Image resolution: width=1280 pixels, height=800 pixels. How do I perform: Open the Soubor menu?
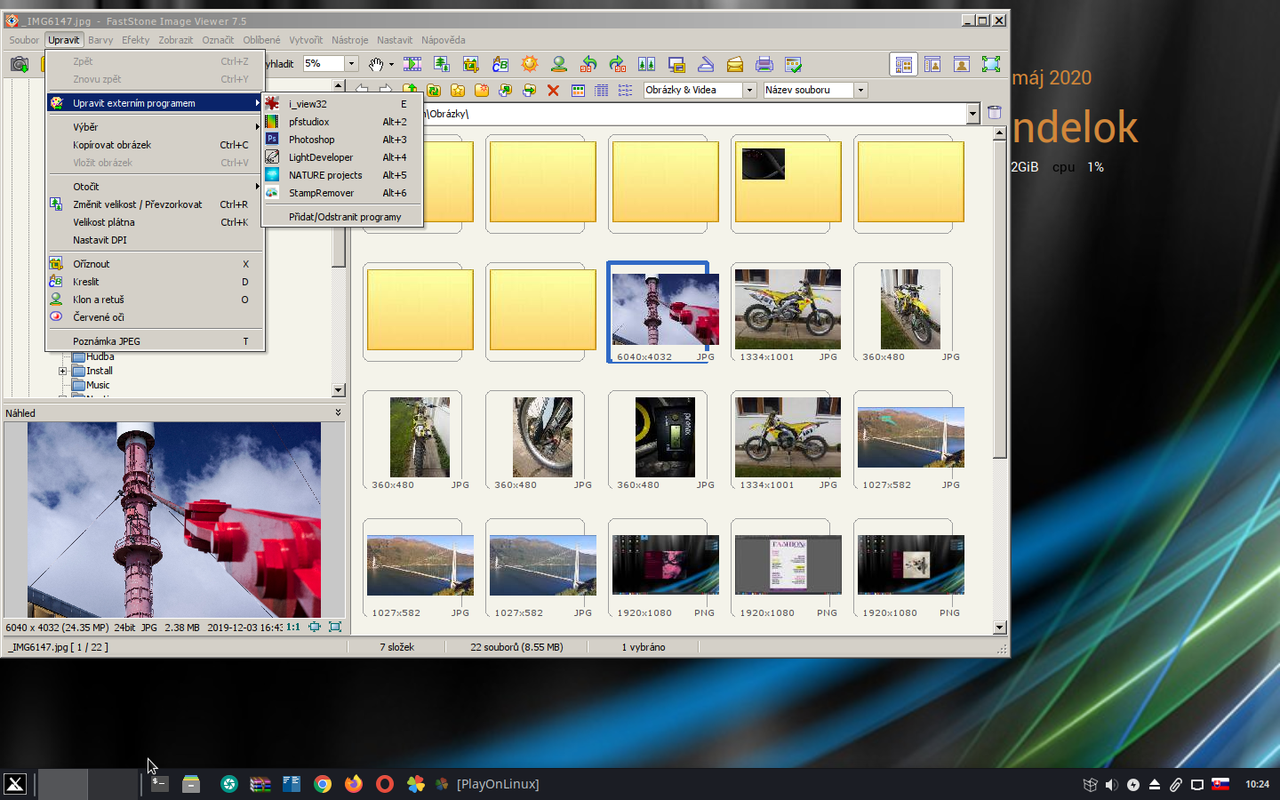click(x=24, y=40)
